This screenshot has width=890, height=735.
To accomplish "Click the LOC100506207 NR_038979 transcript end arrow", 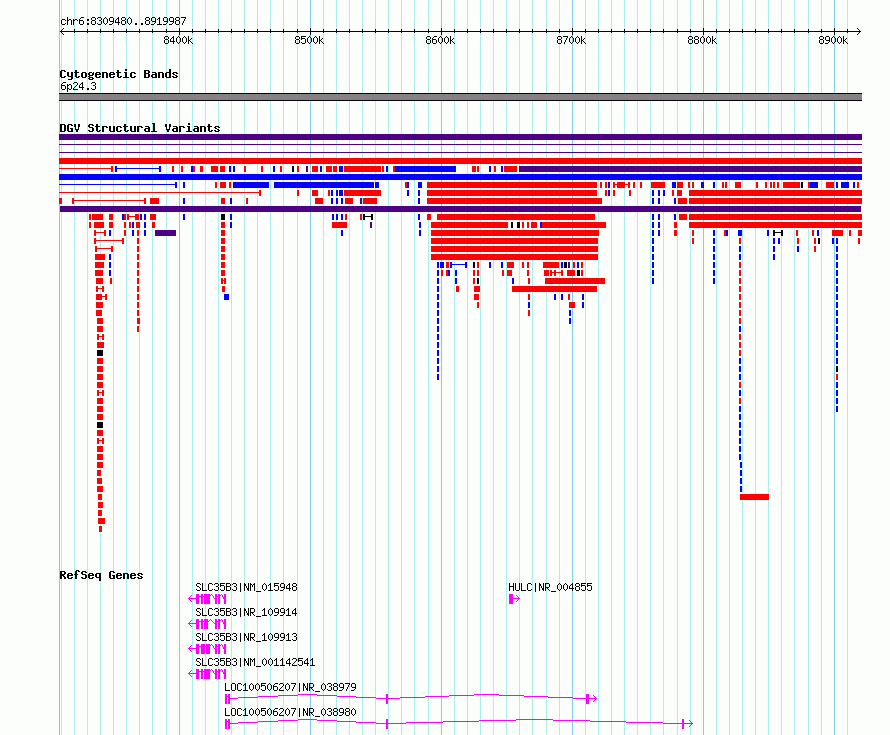I will (591, 699).
